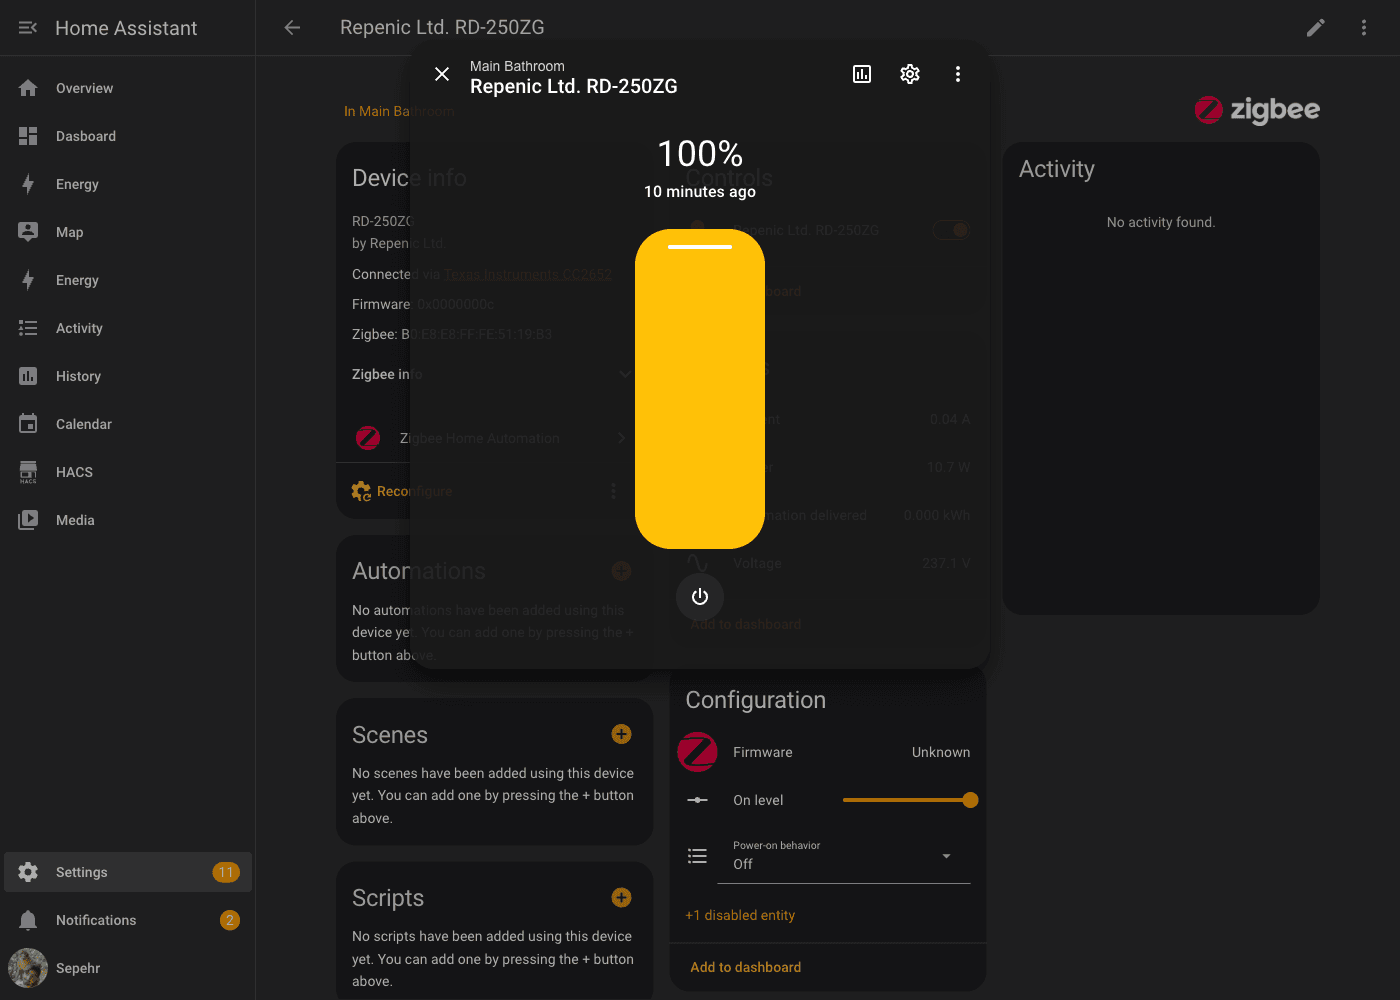The height and width of the screenshot is (1000, 1400).
Task: Open Map in sidebar
Action: (128, 232)
